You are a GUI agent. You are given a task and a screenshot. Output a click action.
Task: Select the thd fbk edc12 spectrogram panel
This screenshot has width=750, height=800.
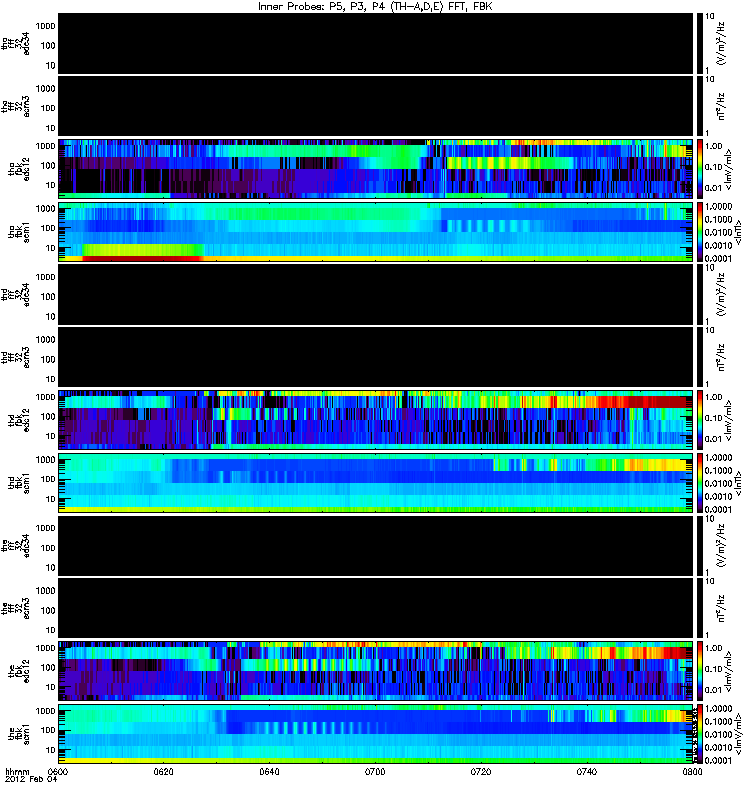376,420
